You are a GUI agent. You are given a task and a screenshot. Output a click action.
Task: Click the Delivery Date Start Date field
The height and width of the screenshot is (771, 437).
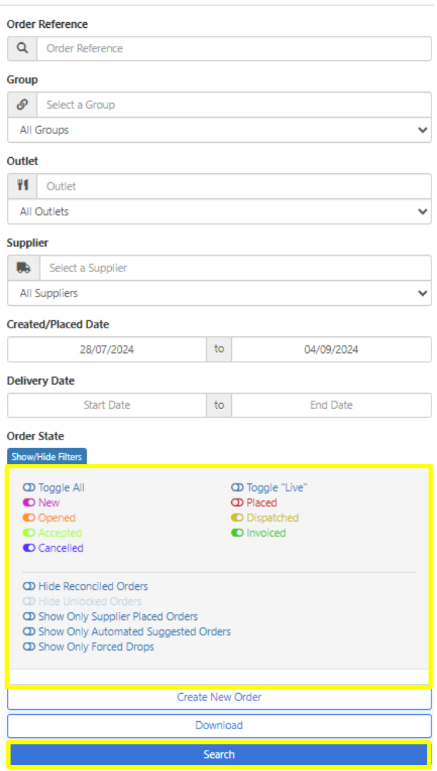point(107,405)
